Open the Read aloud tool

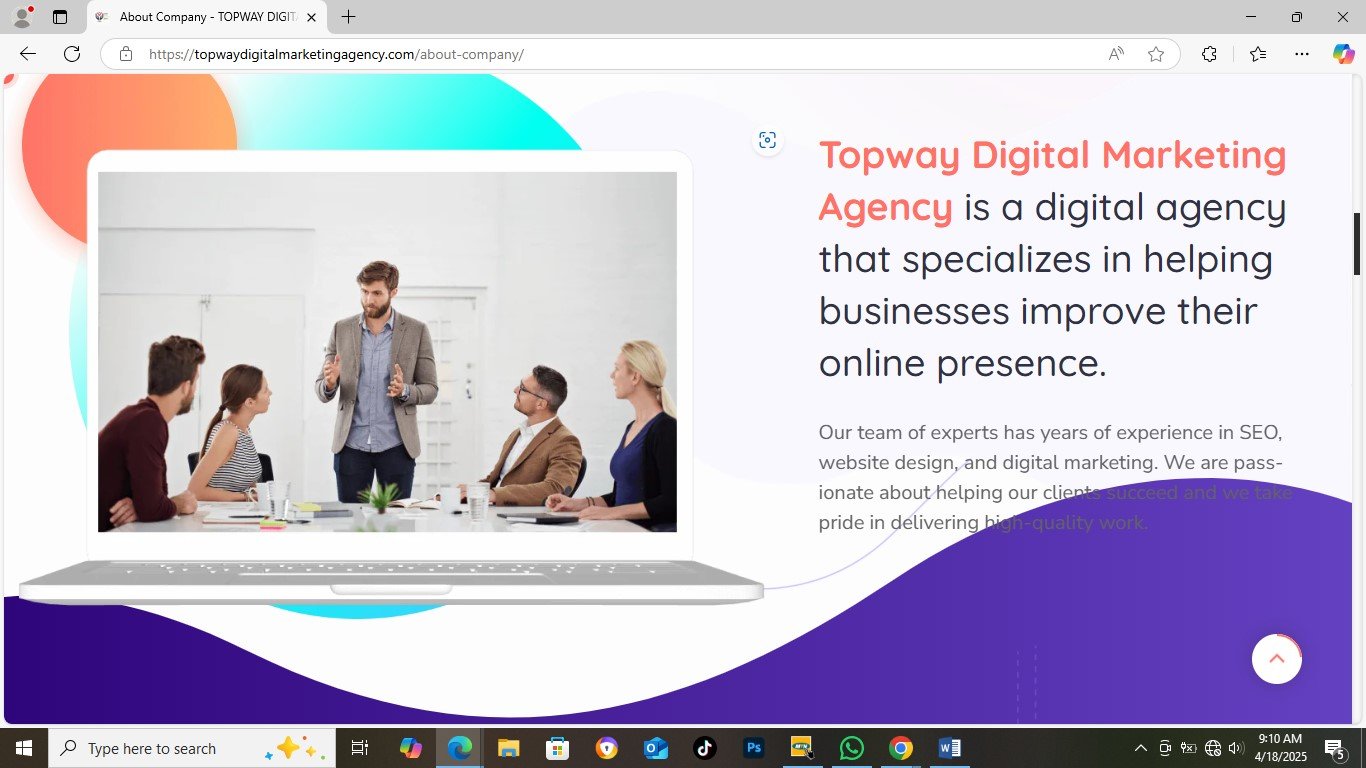[1116, 54]
